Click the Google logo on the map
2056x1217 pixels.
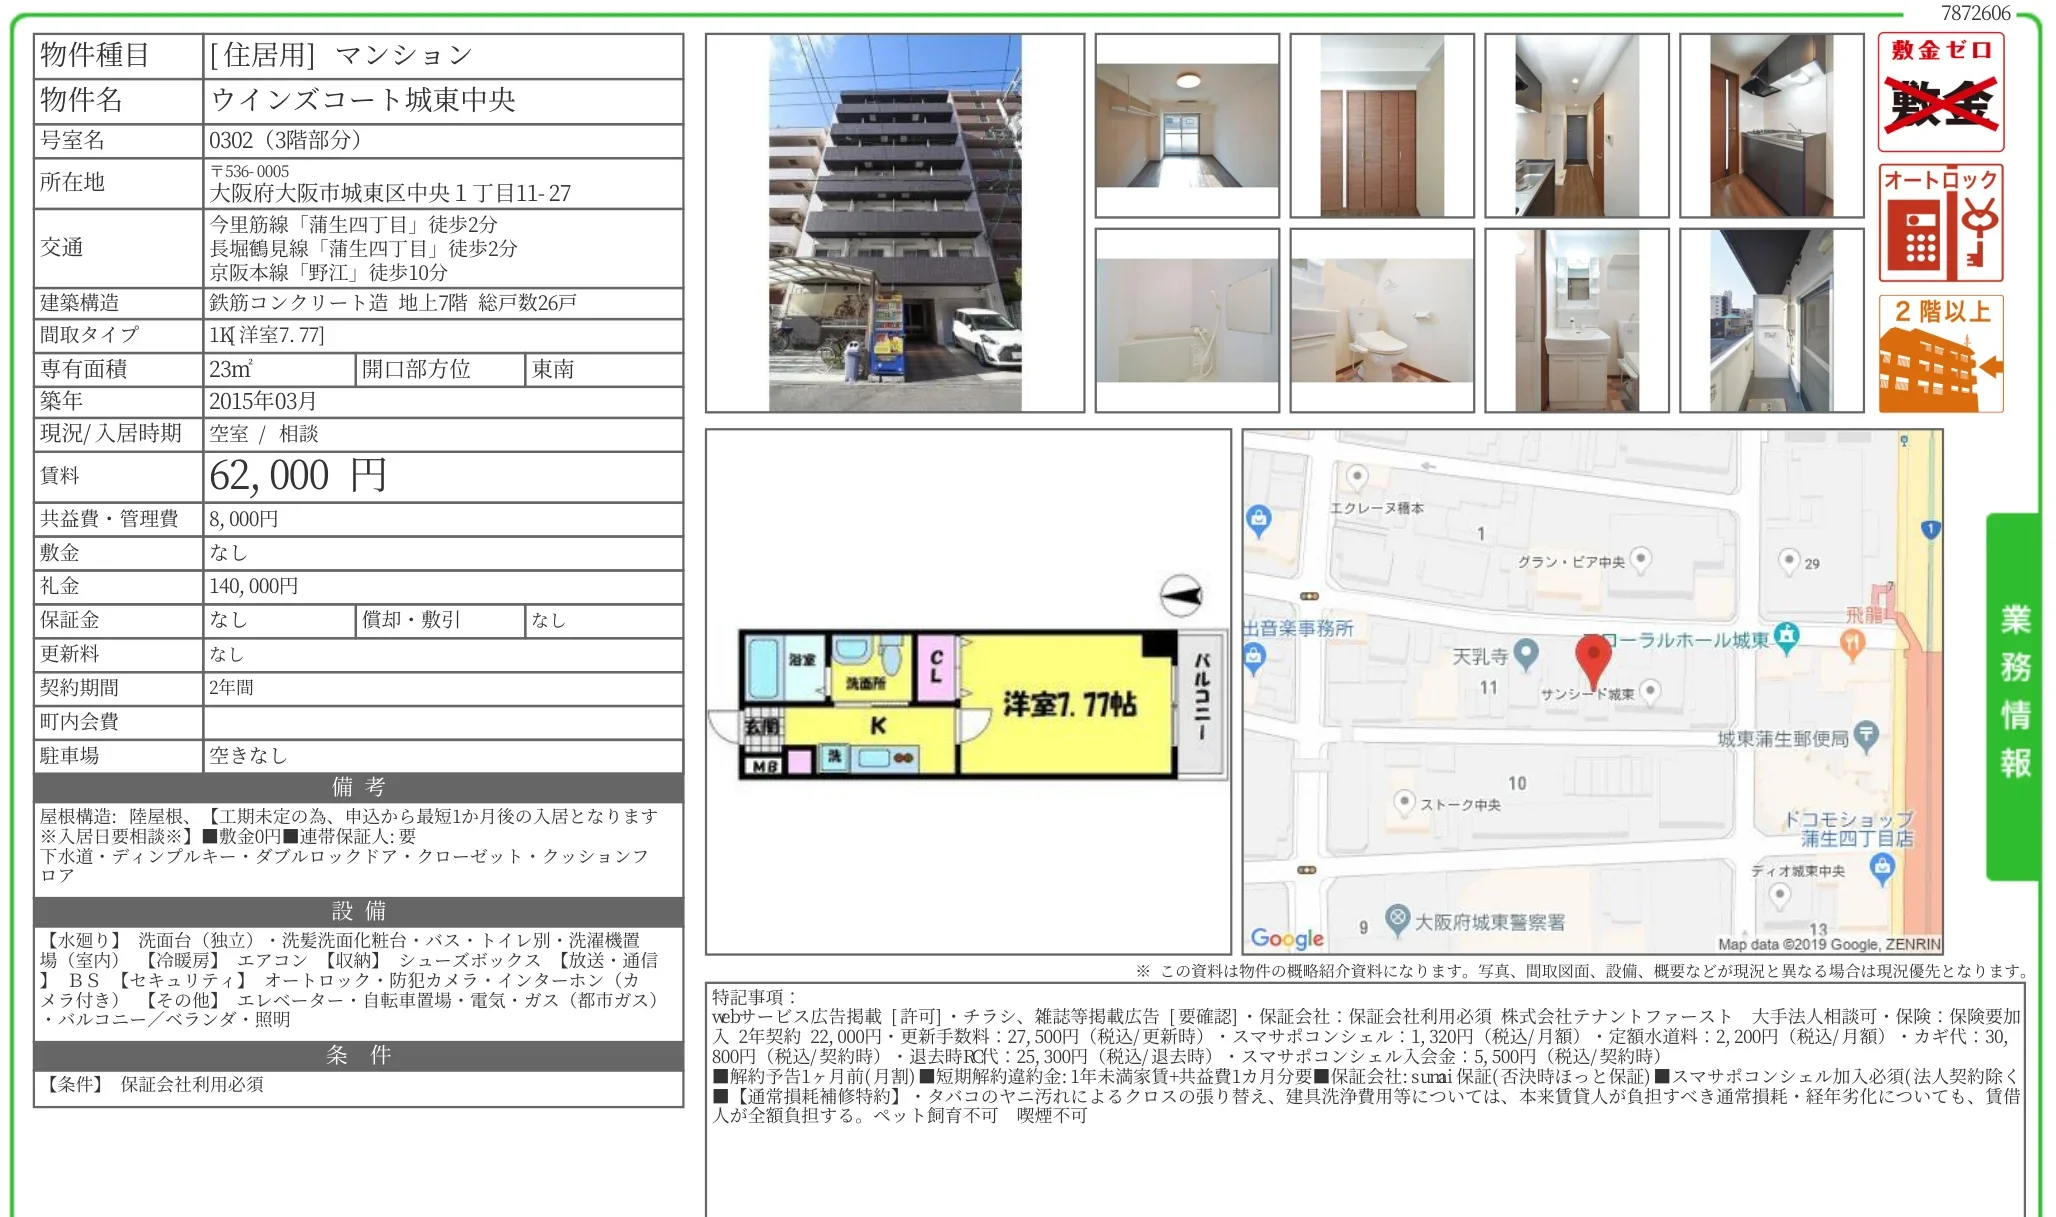[x=1287, y=938]
